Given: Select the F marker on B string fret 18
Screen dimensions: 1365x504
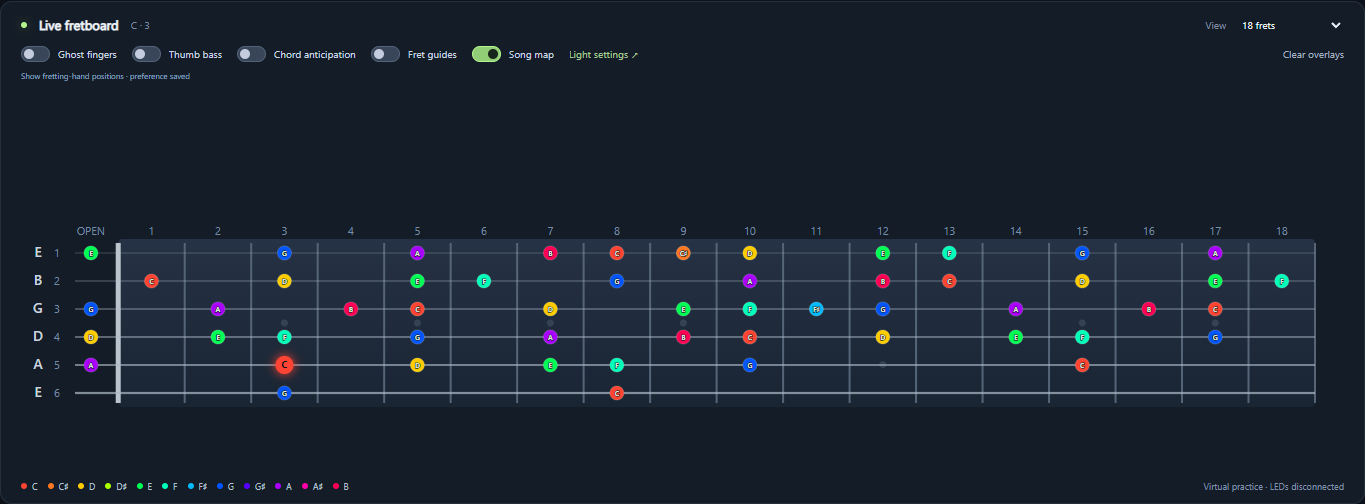Looking at the screenshot, I should (1282, 281).
